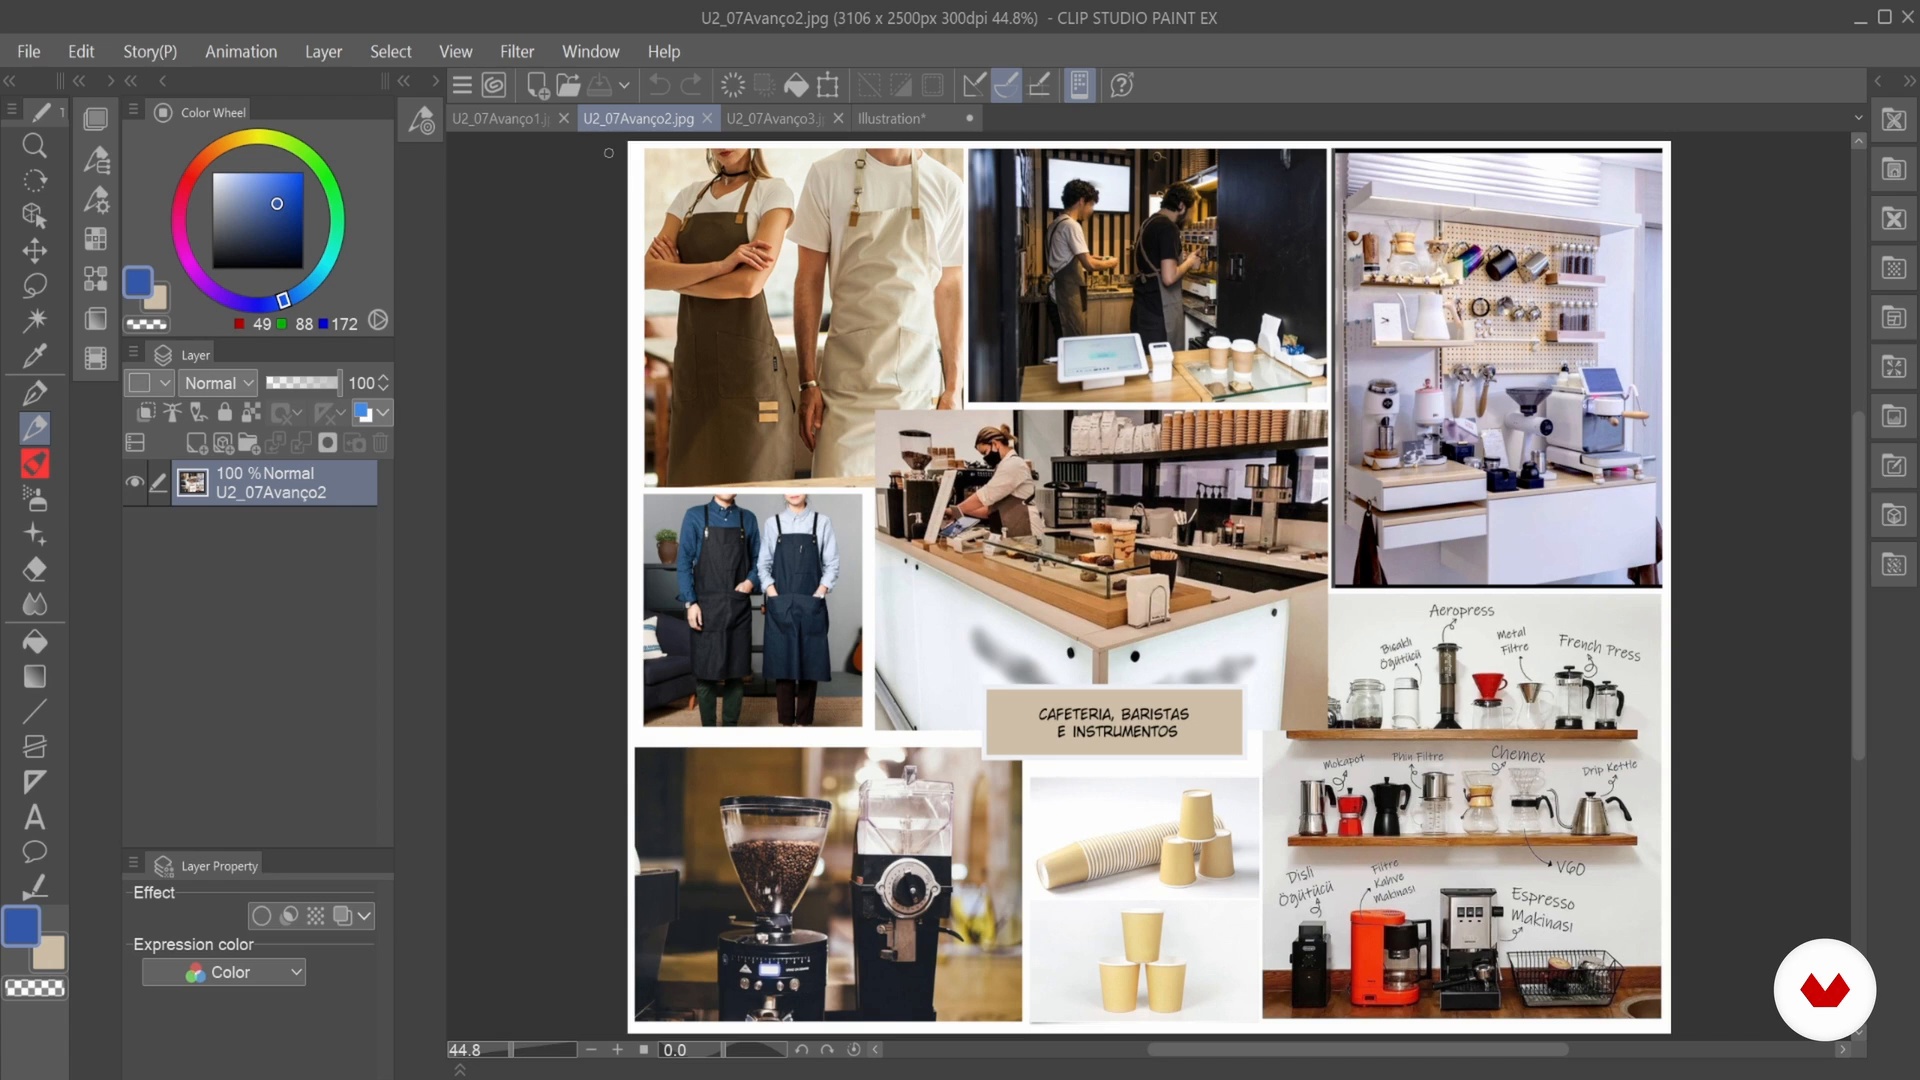This screenshot has height=1080, width=1920.
Task: Open the Story(P) menu
Action: coord(150,51)
